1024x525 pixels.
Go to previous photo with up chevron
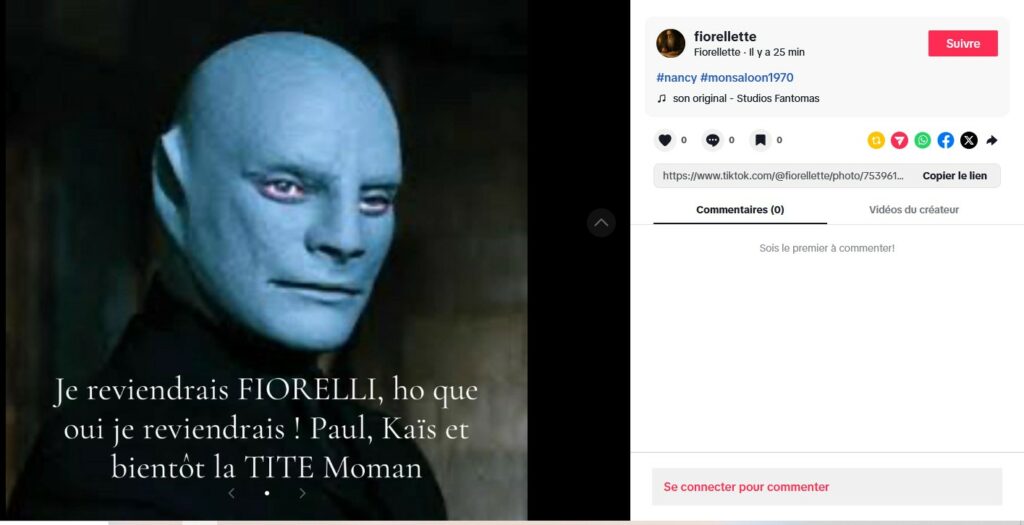click(x=601, y=223)
